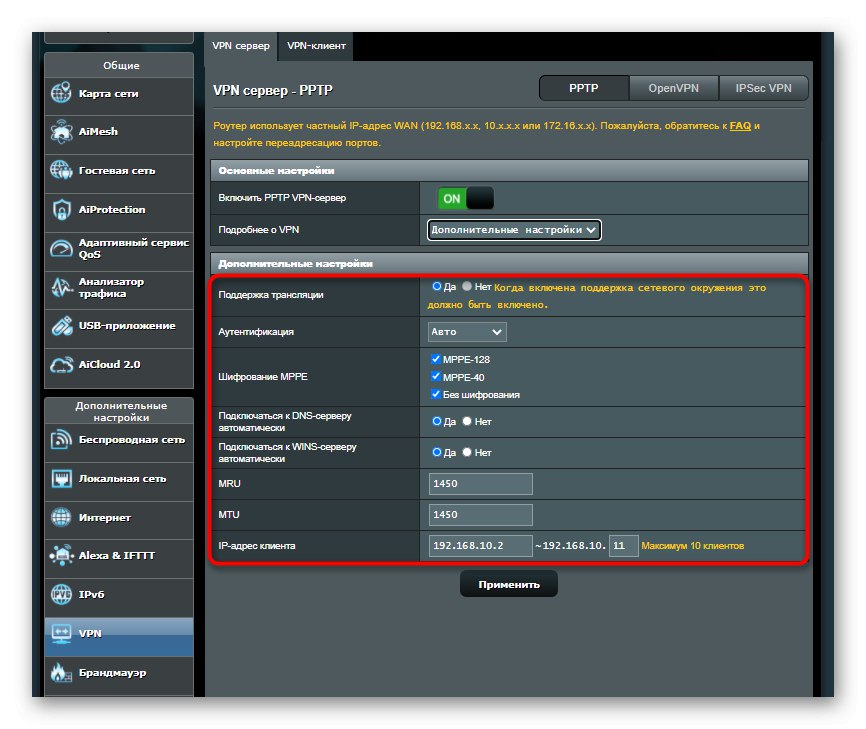Select Нет for WINS-серверу автоматически

pyautogui.click(x=467, y=452)
